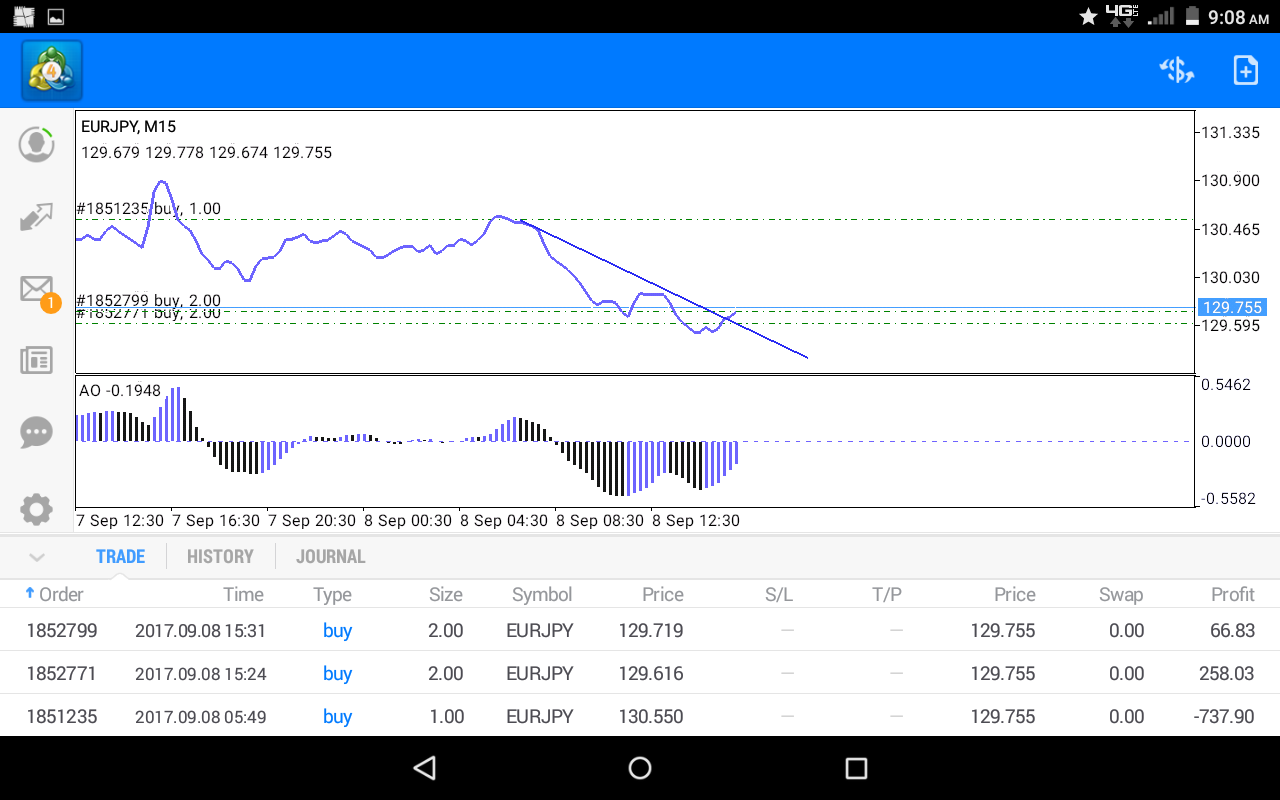Switch to the HISTORY tab

point(220,557)
